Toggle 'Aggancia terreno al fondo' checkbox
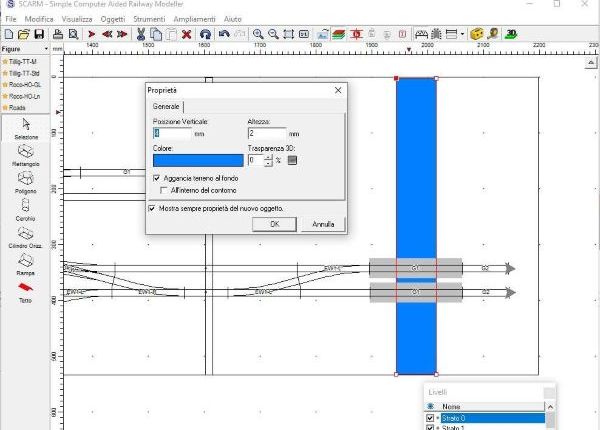The width and height of the screenshot is (600, 430). pos(156,178)
